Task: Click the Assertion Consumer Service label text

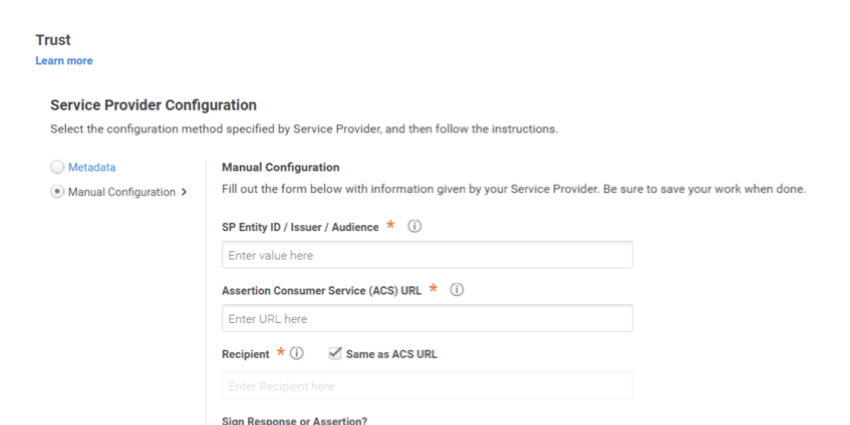Action: pos(321,290)
